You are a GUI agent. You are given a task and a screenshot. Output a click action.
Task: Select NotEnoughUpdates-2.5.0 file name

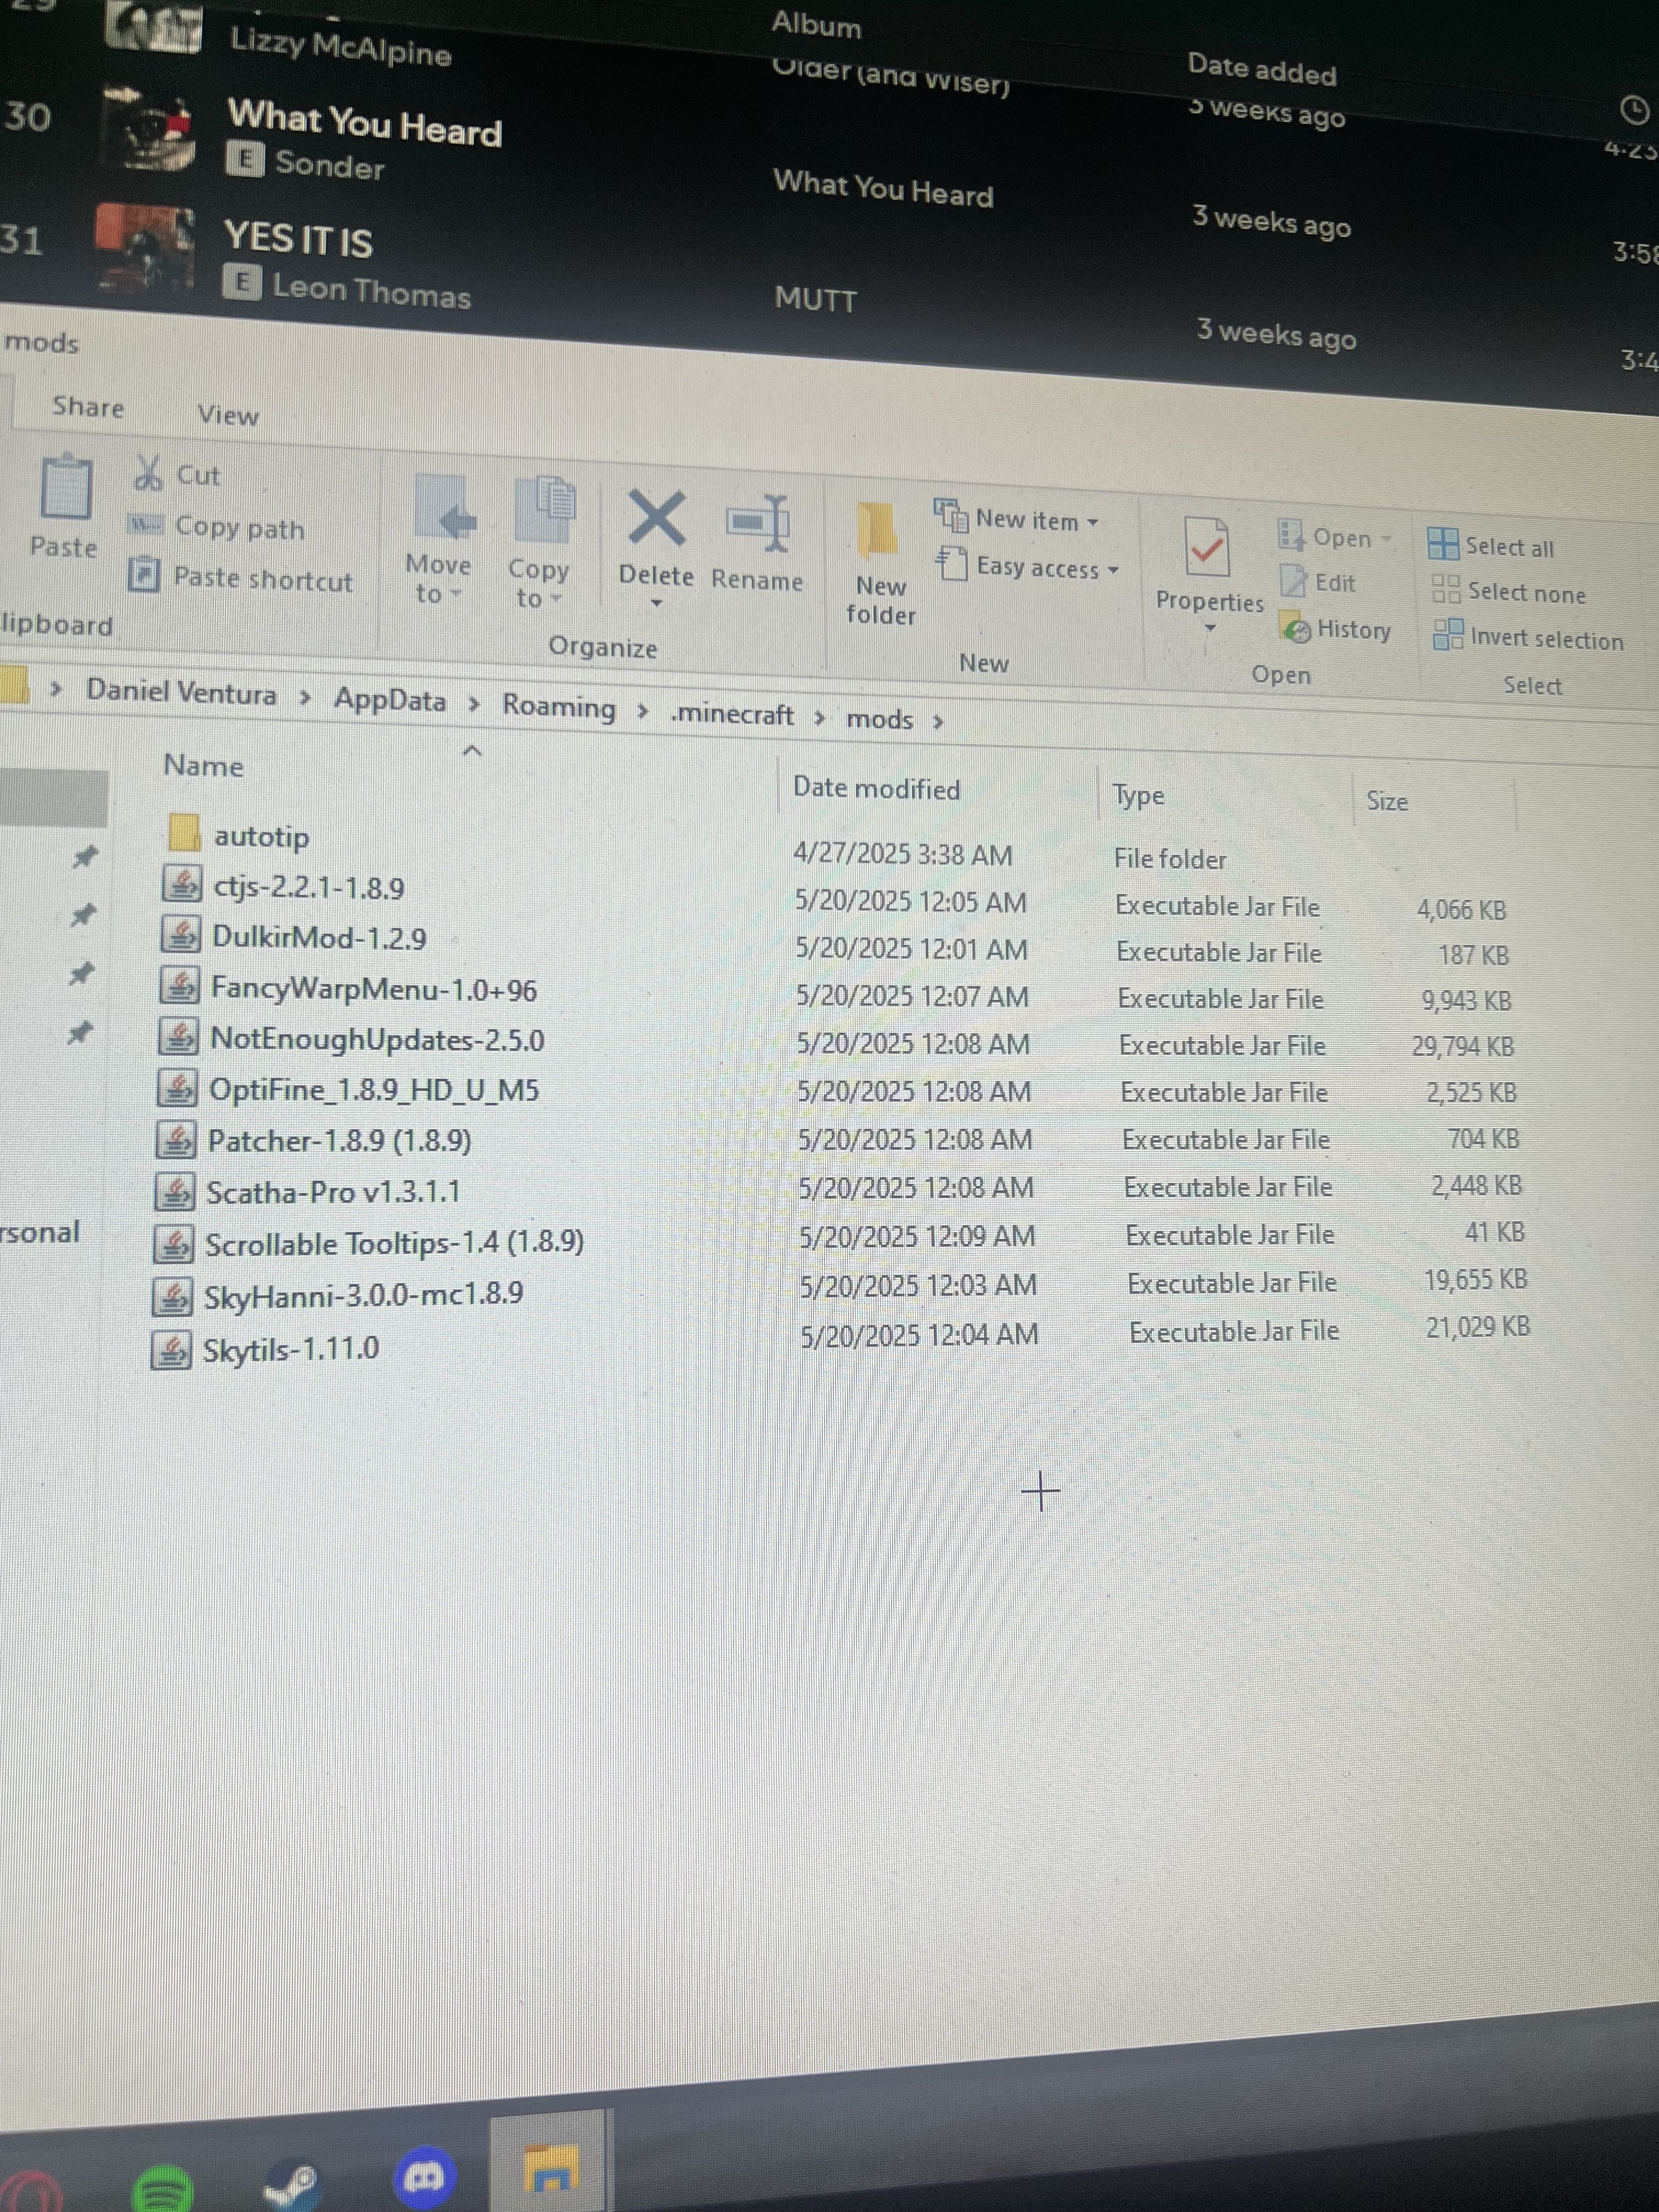coord(377,1040)
